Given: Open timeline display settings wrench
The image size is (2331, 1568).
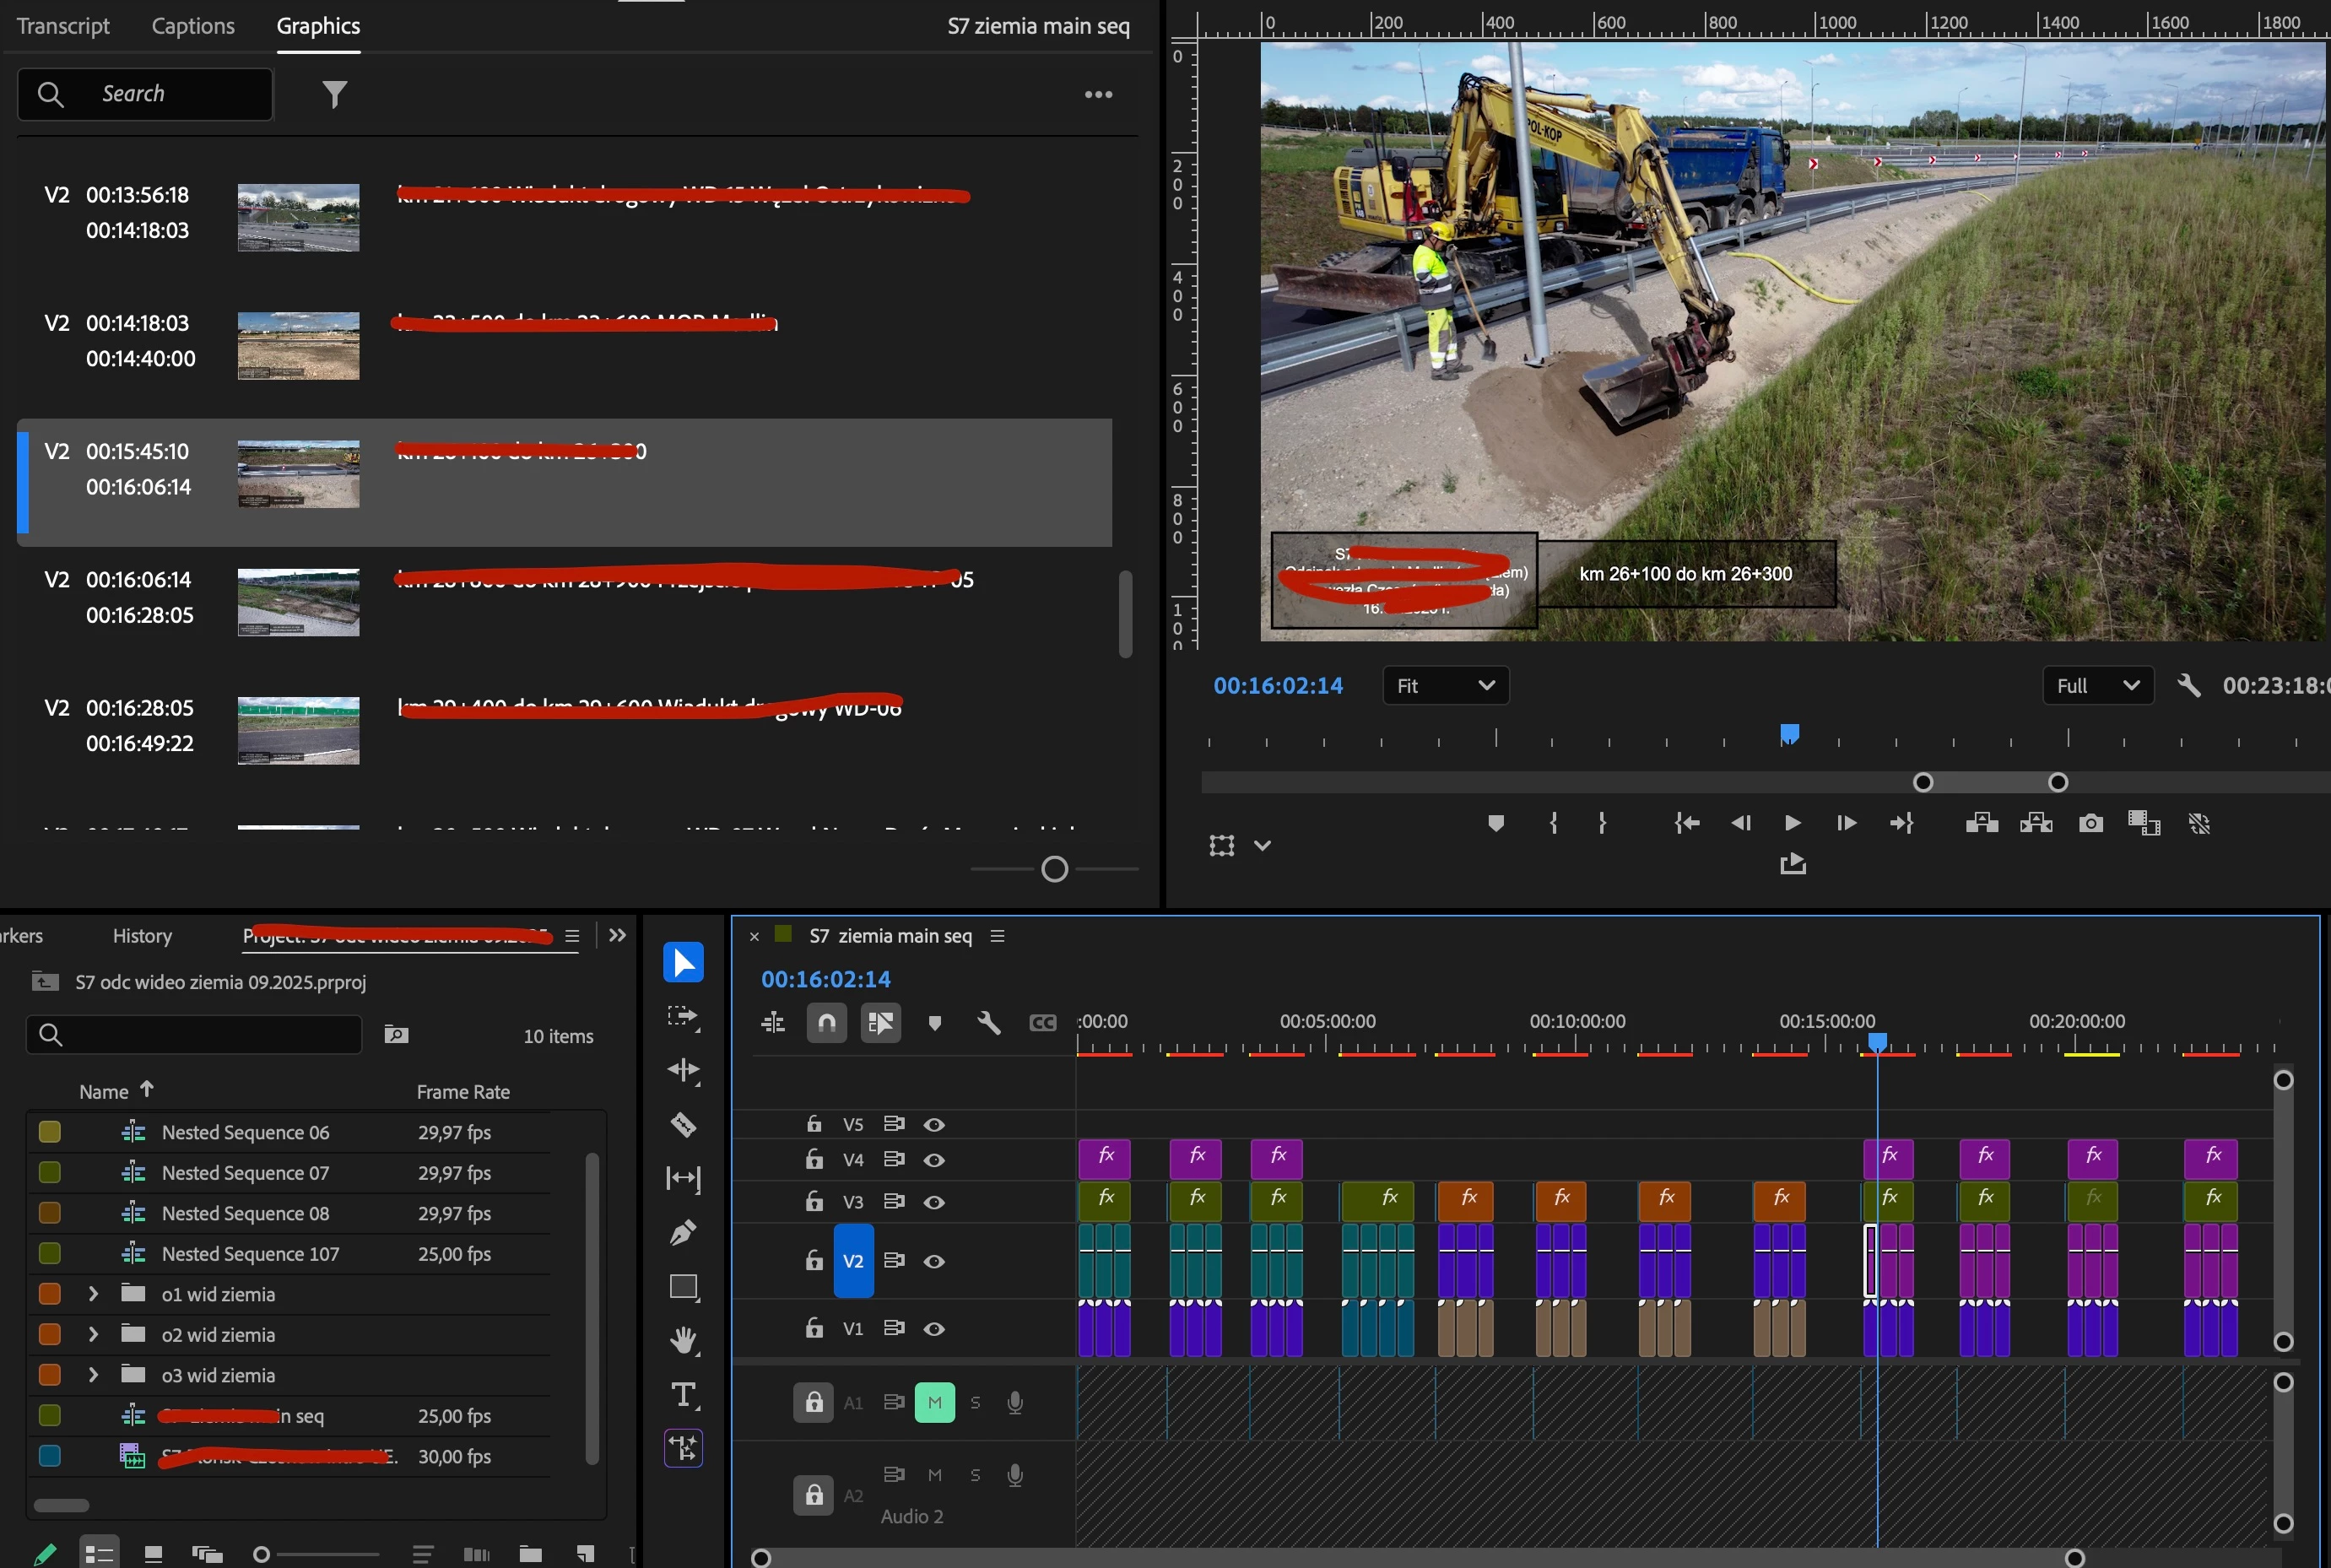Looking at the screenshot, I should [x=988, y=1022].
